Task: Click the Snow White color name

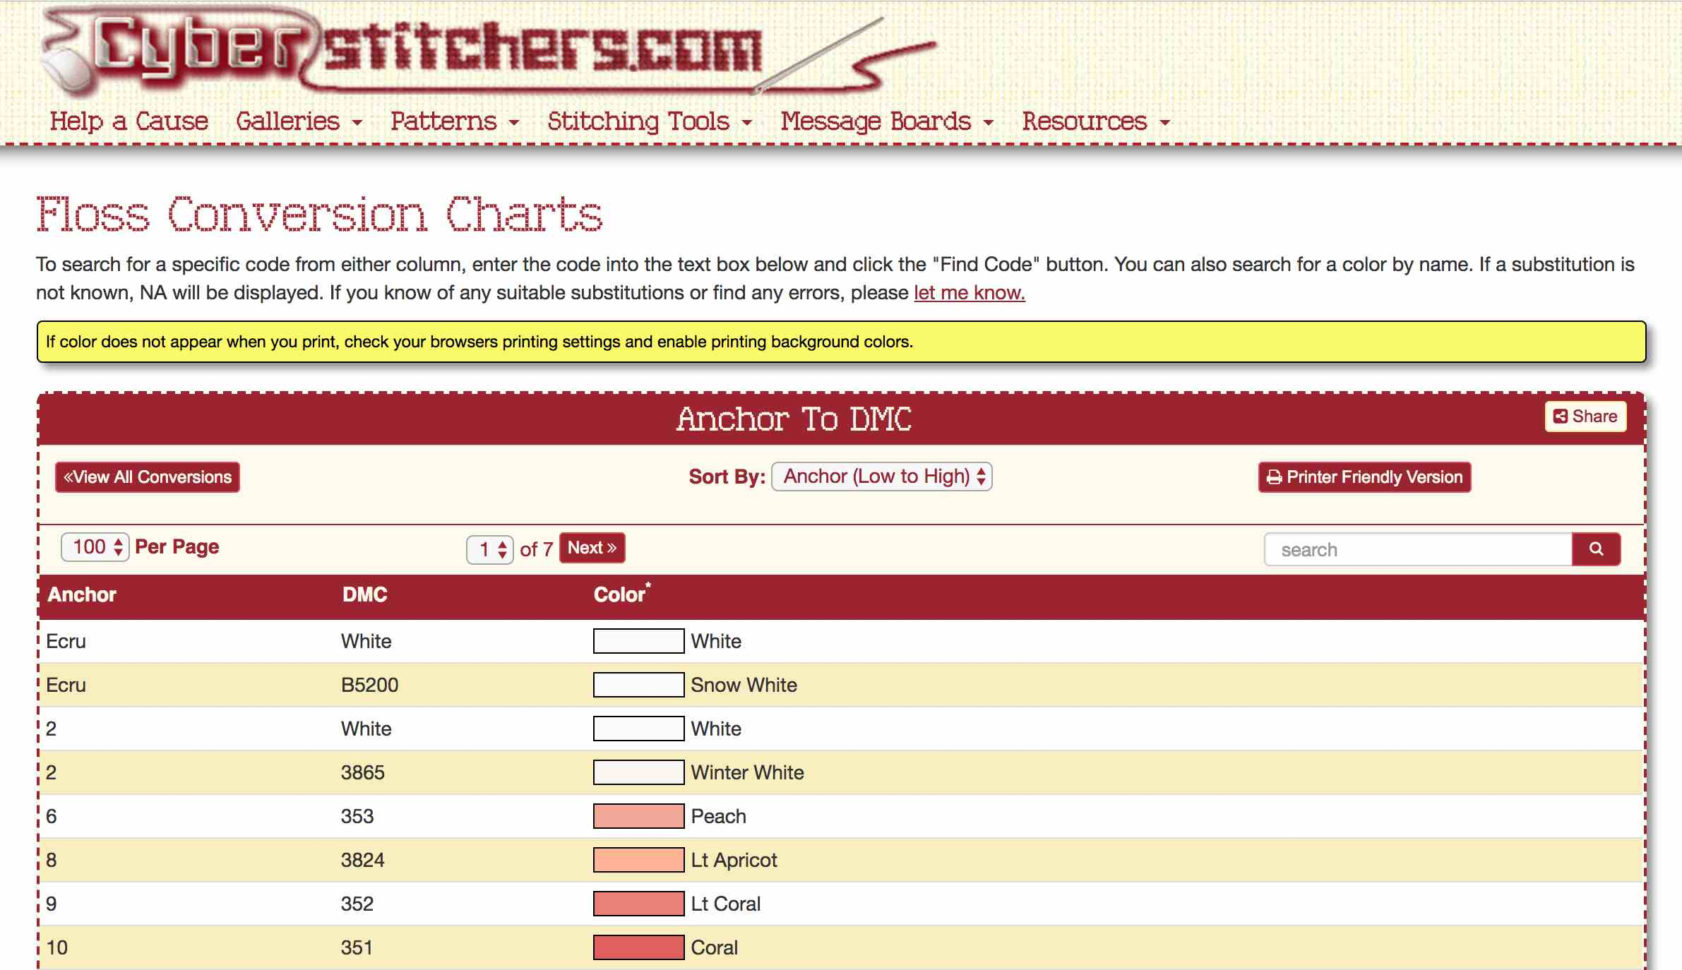Action: coord(744,685)
